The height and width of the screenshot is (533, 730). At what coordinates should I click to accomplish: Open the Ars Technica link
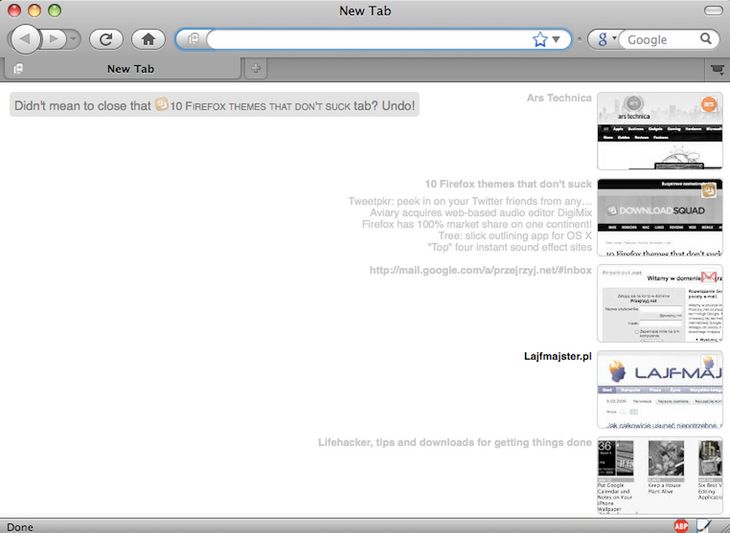559,98
